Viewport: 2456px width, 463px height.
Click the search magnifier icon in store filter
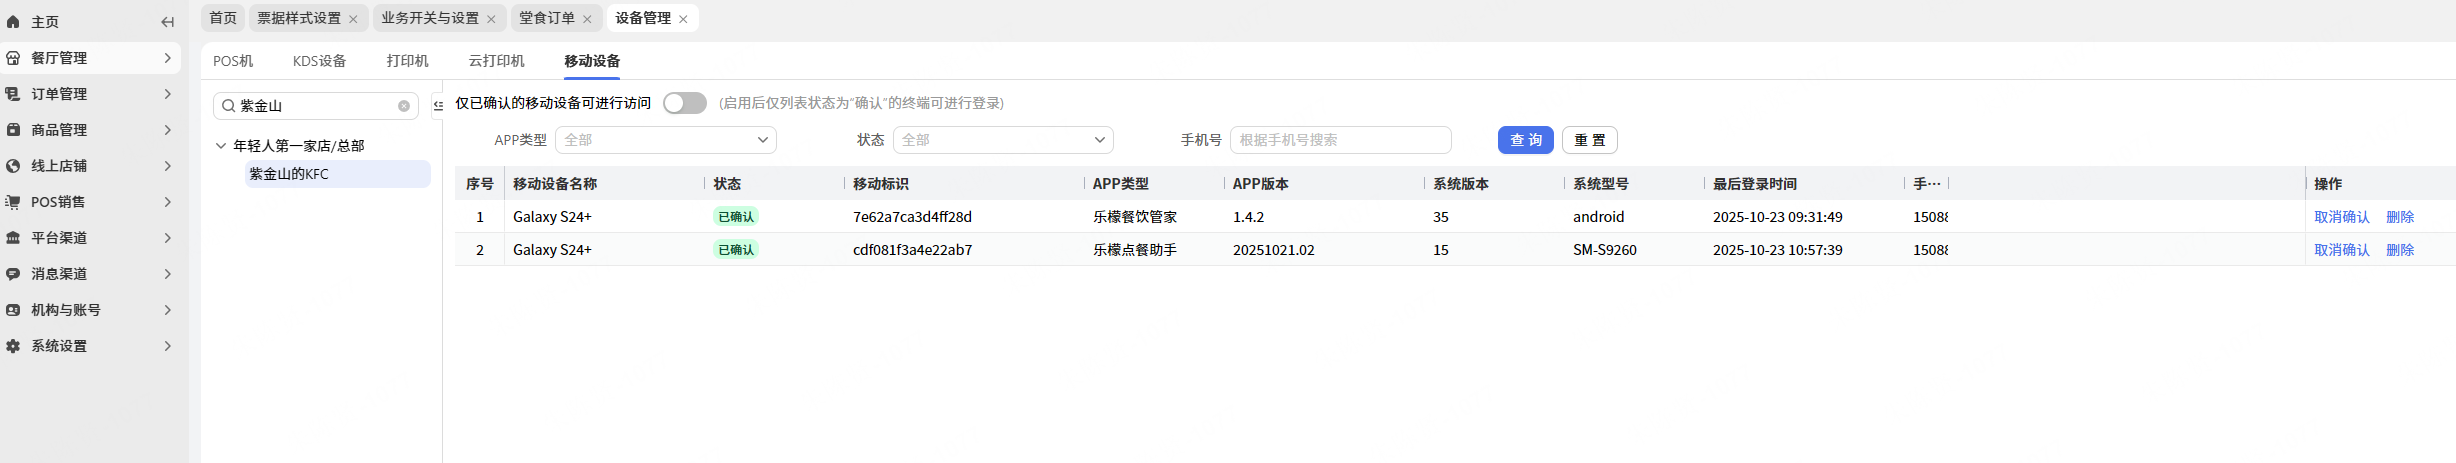click(x=228, y=106)
